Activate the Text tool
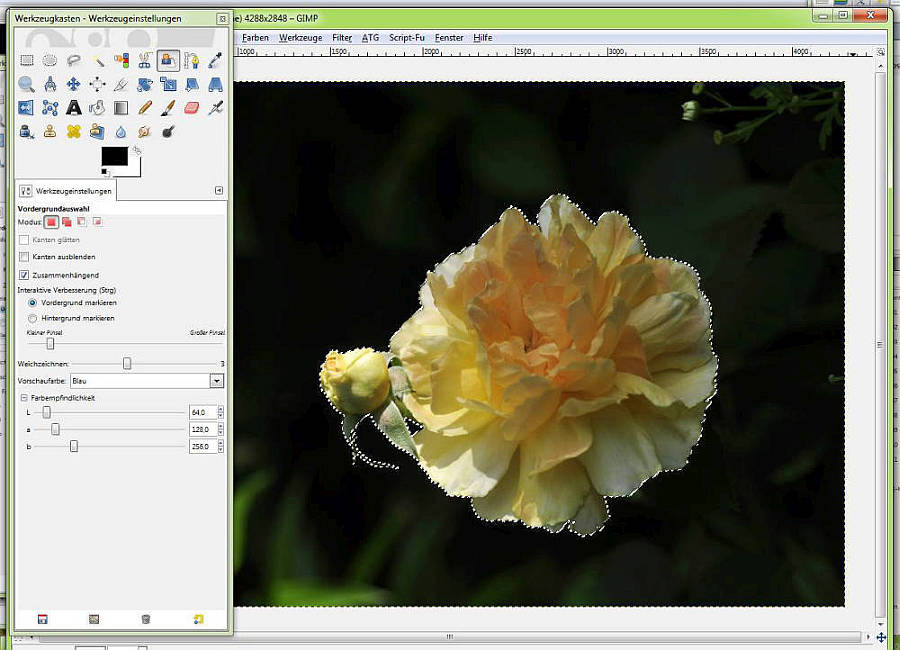This screenshot has width=900, height=650. (74, 108)
